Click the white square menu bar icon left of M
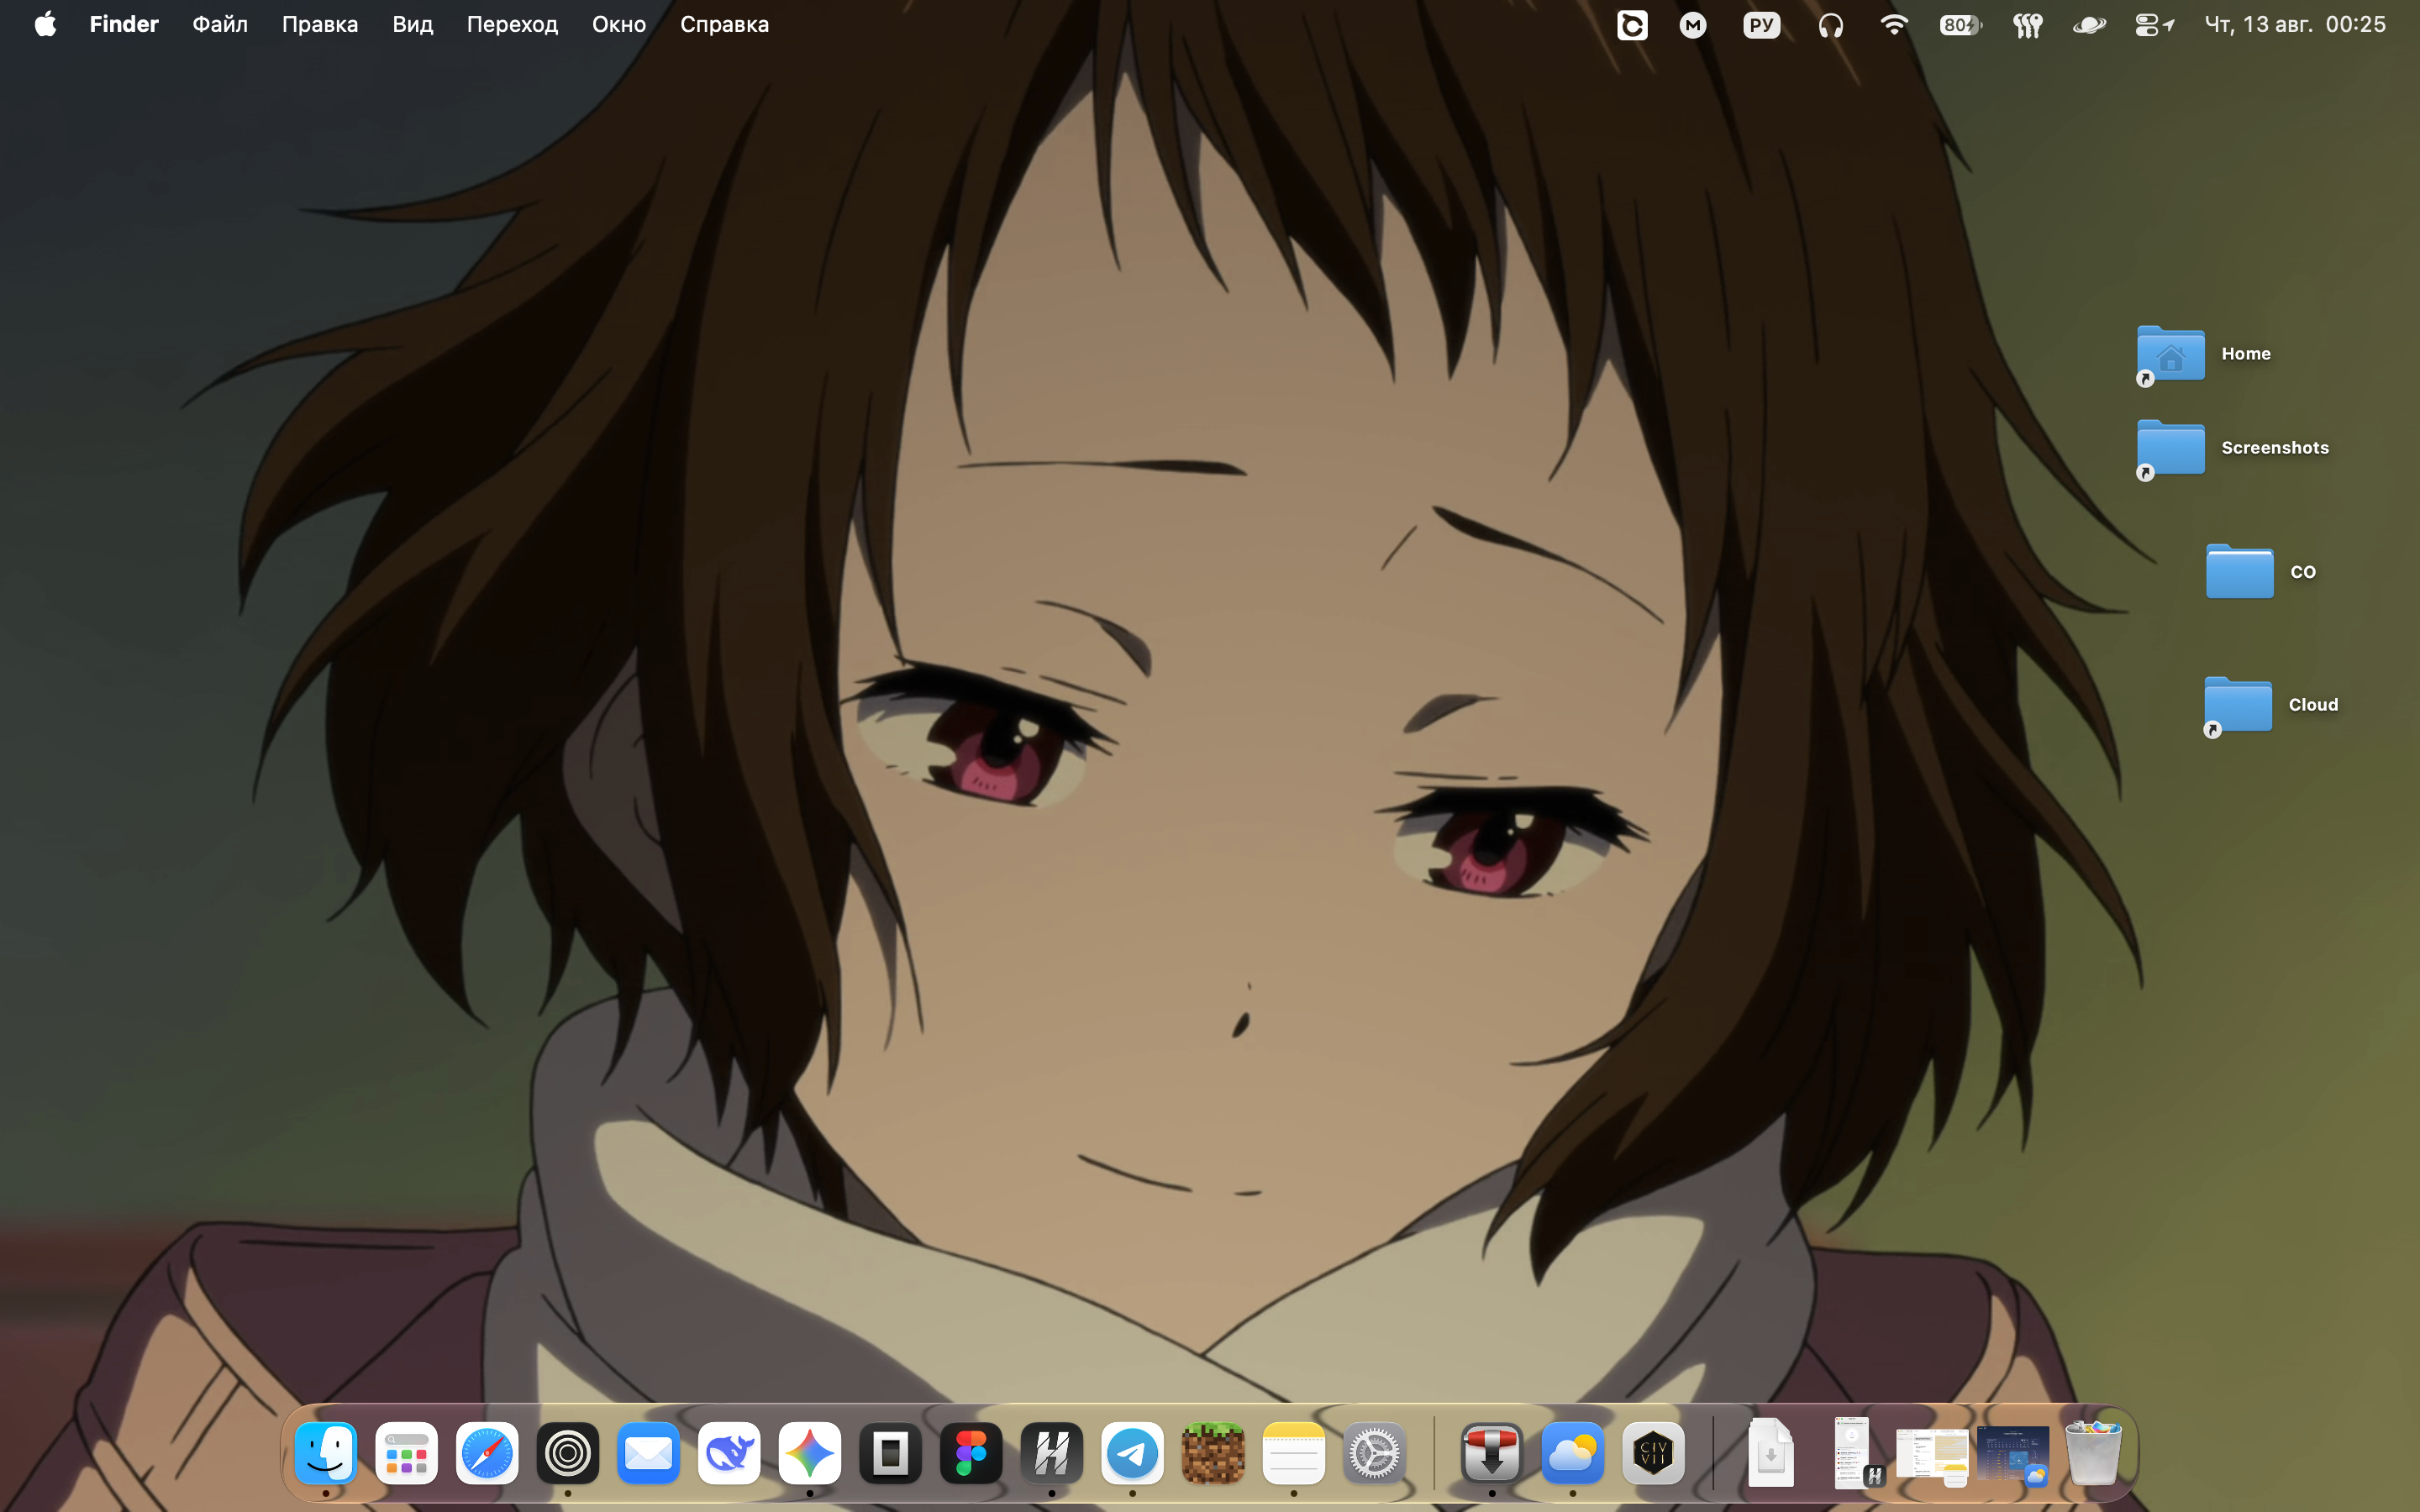The height and width of the screenshot is (1512, 2420). 1632,25
